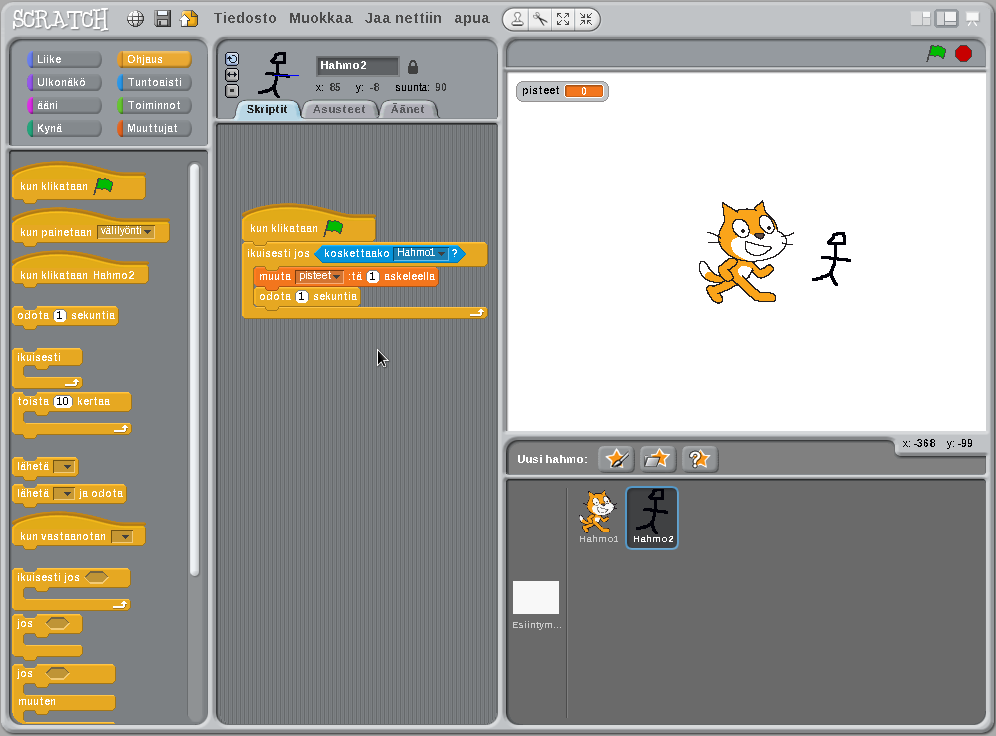Toggle the Hahmo2 sprite lock icon
Image resolution: width=996 pixels, height=736 pixels.
pos(413,67)
